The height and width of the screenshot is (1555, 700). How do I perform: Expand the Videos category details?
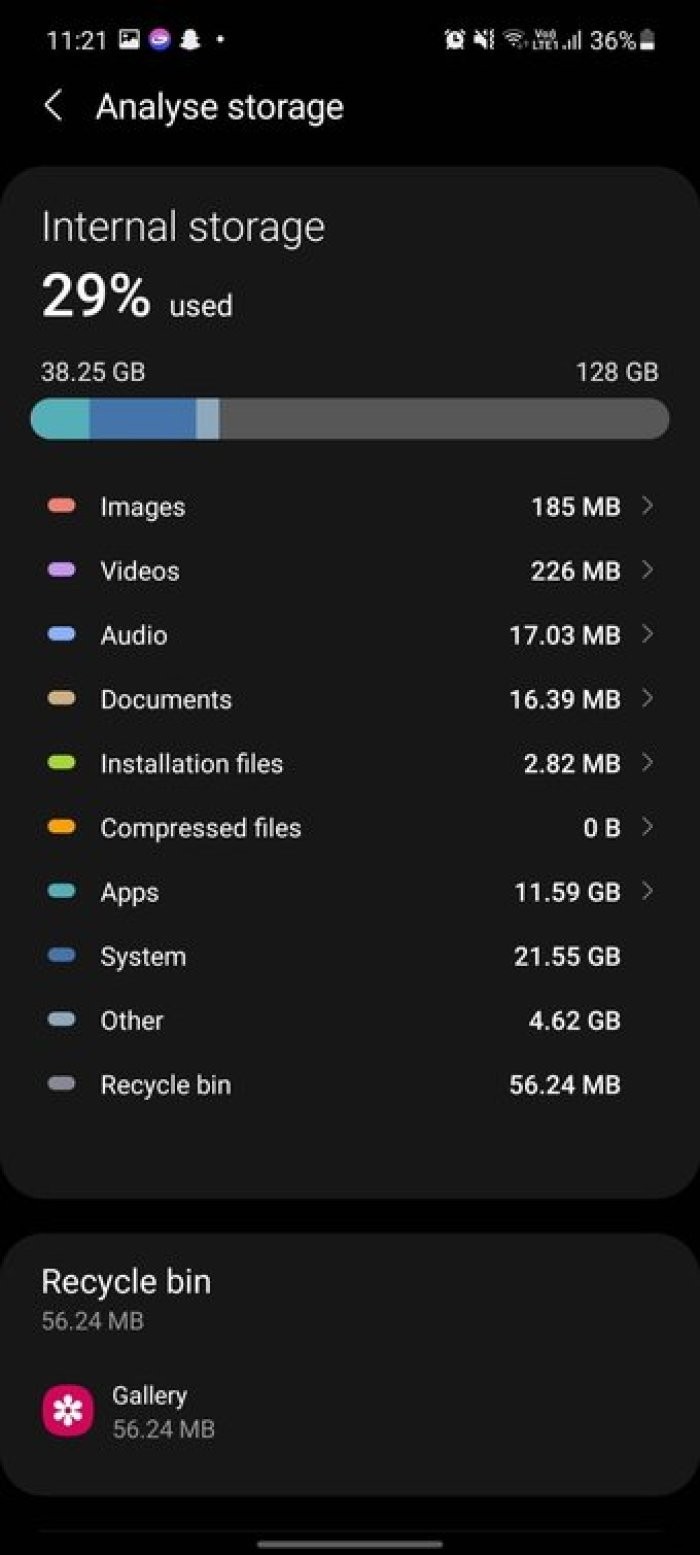click(647, 571)
